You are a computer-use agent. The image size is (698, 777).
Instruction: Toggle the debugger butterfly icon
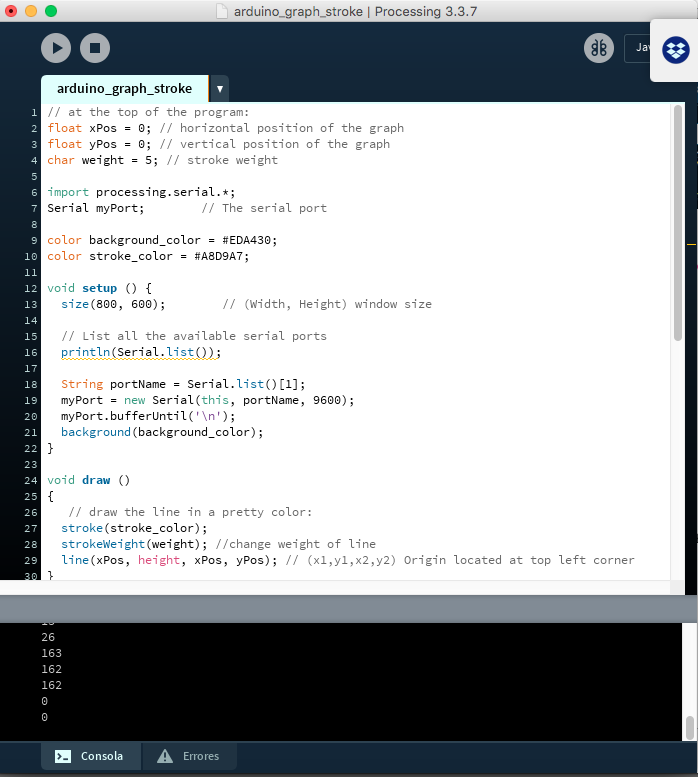[x=599, y=48]
